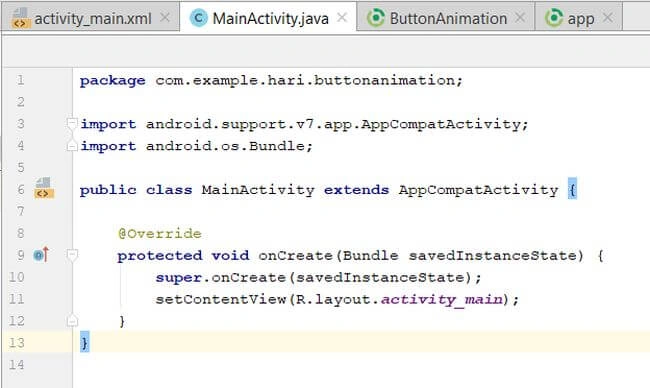Click android.os.Bundle import text
The width and height of the screenshot is (650, 388).
(225, 146)
